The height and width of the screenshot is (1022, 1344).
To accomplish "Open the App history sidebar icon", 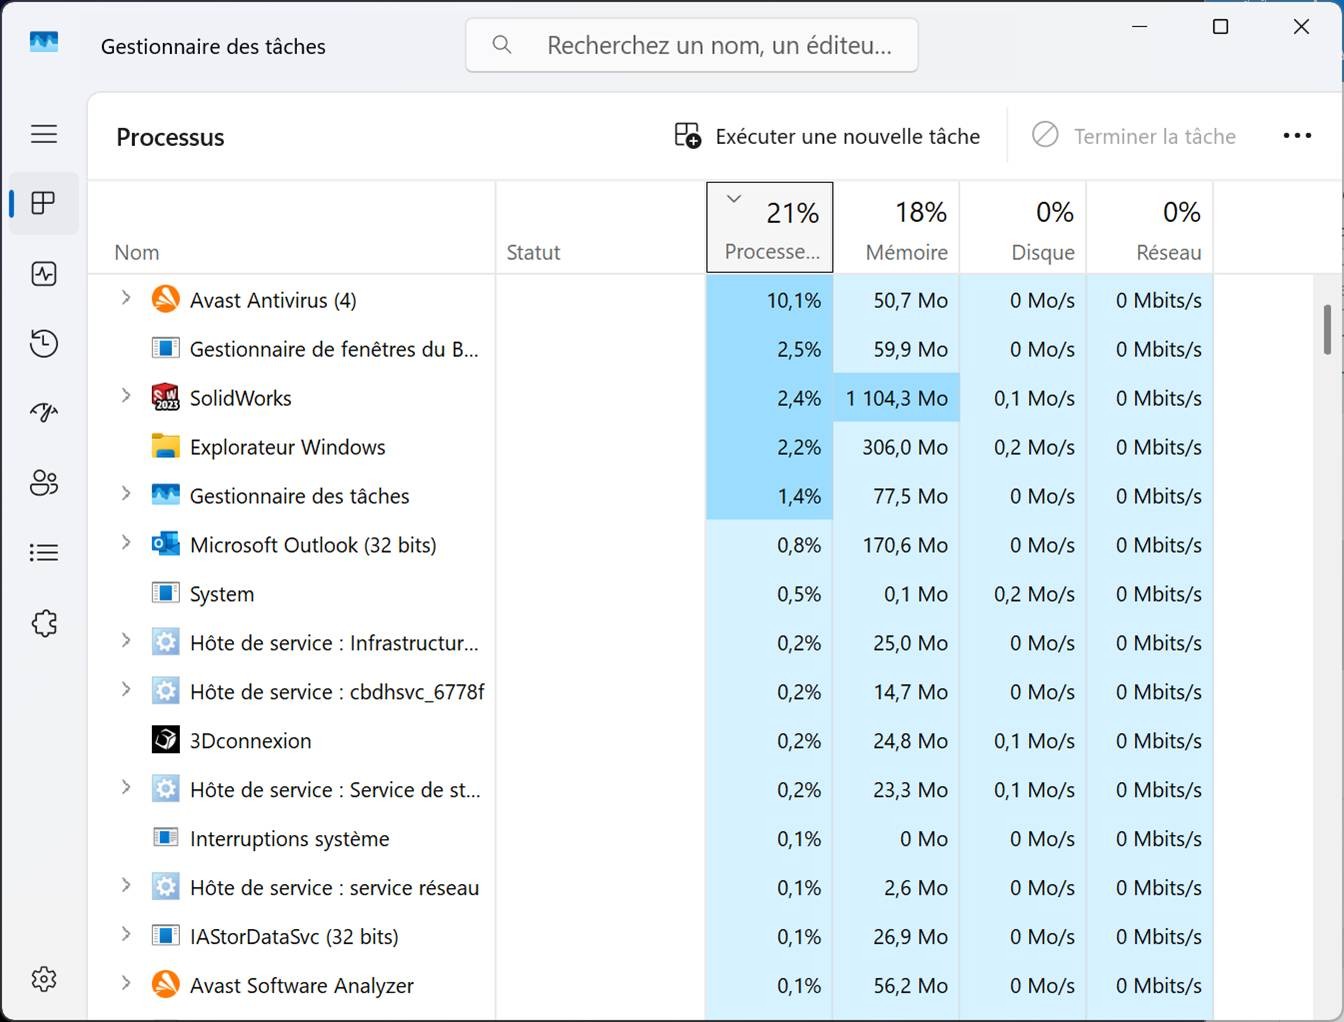I will pyautogui.click(x=44, y=343).
